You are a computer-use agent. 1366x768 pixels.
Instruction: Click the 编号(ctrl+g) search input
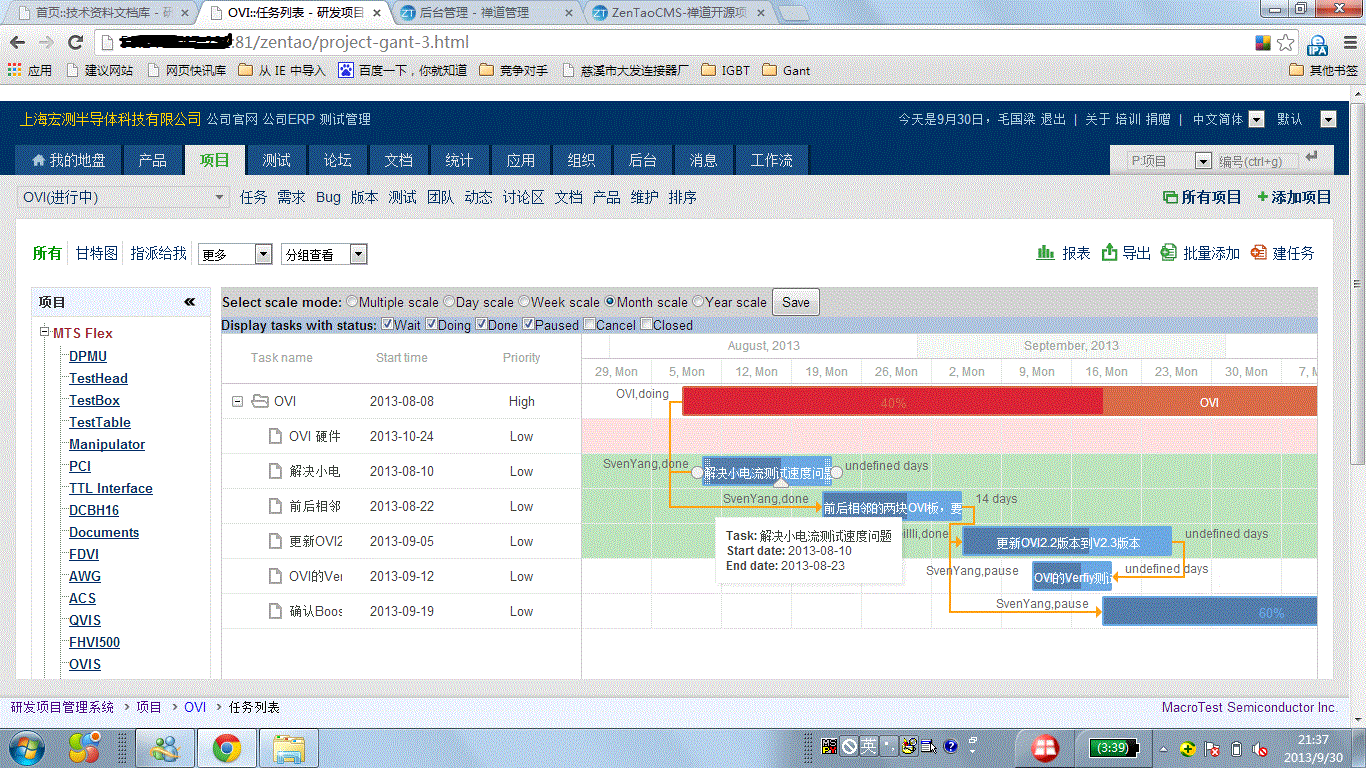coord(1257,161)
